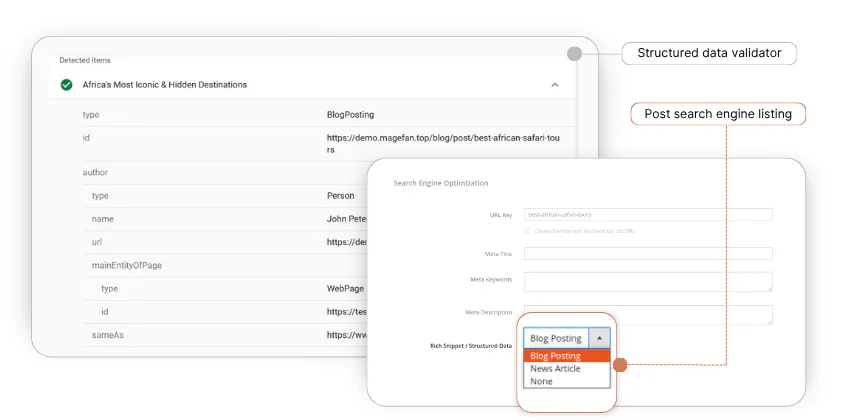
Task: Collapse the Africa's Most Iconic item chevron
Action: 555,85
